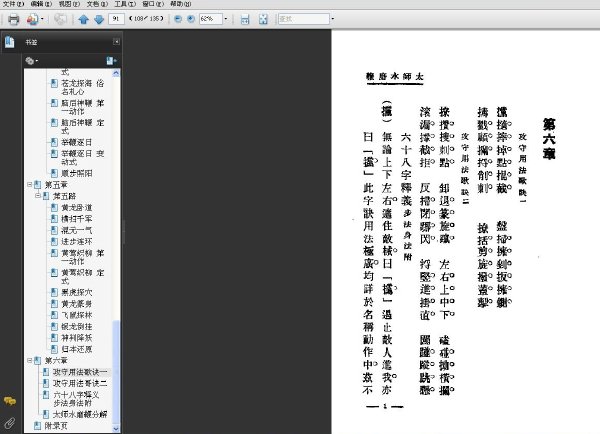This screenshot has width=600, height=434.
Task: Select the 第六章 bookmark
Action: 56,361
